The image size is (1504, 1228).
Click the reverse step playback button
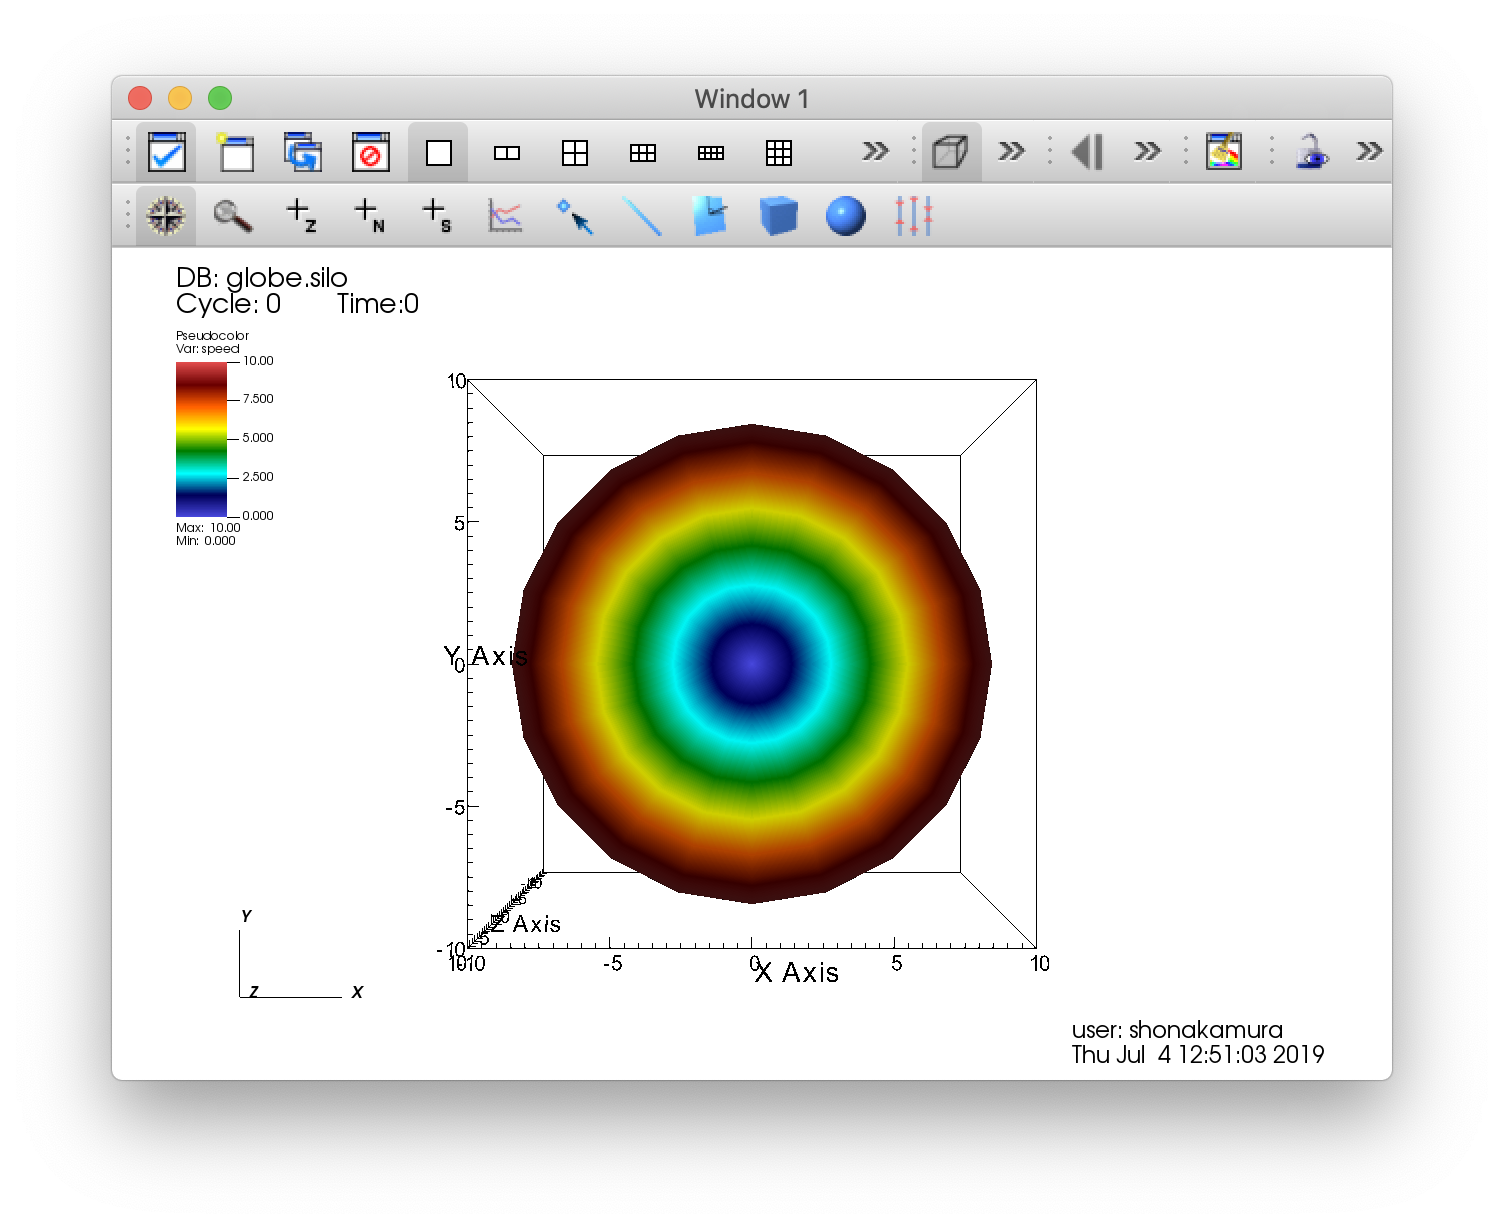[x=1087, y=152]
